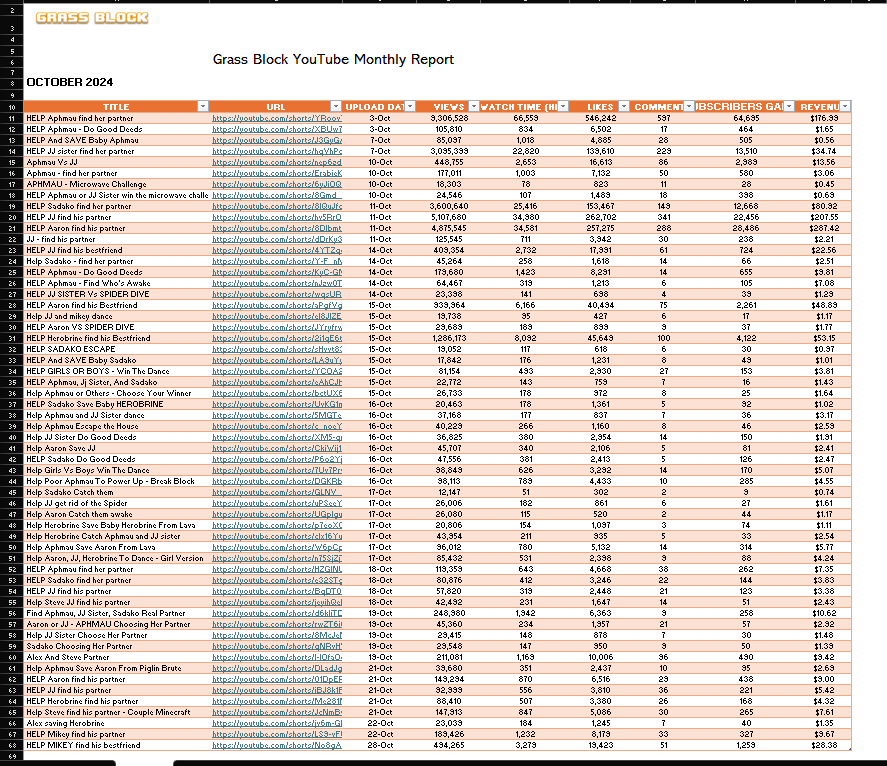Select the watch time cell '66,559'
The image size is (887, 766).
point(526,118)
